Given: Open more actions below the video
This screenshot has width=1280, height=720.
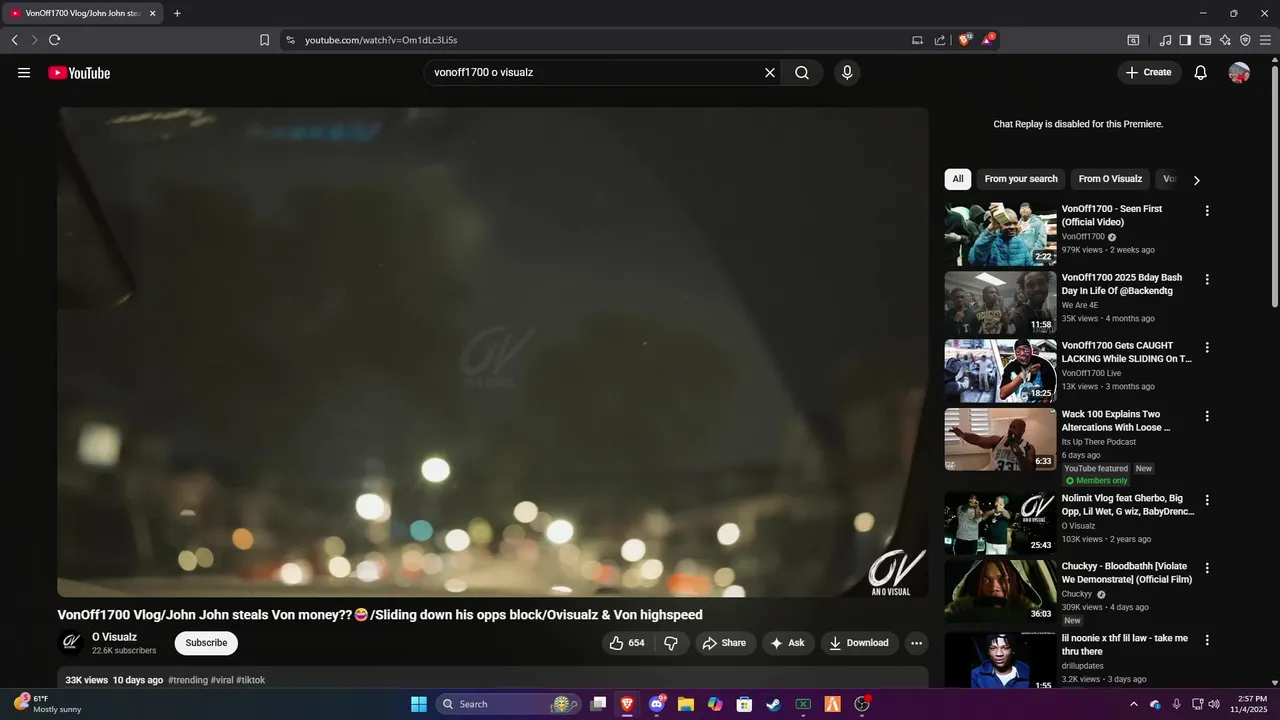Looking at the screenshot, I should 916,643.
